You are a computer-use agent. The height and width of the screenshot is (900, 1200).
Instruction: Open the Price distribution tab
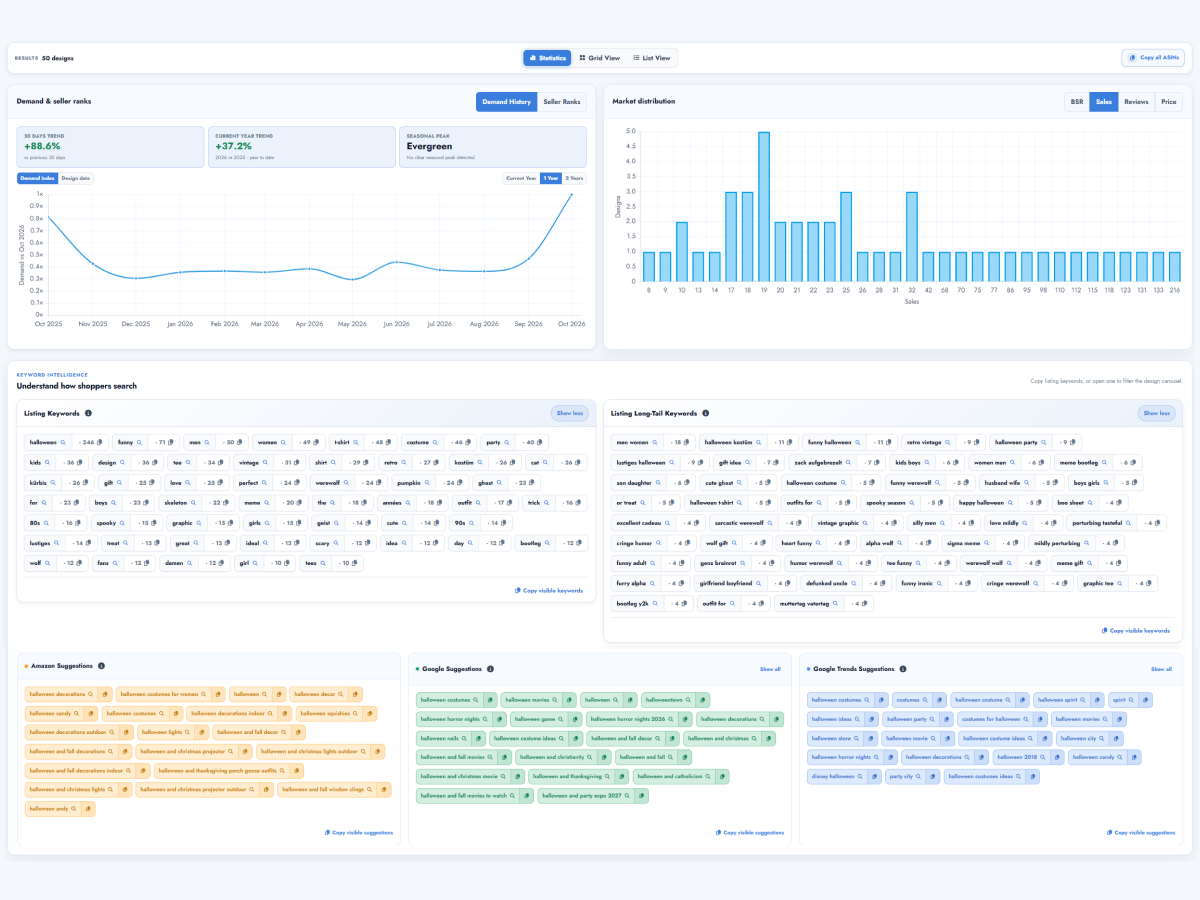point(1168,102)
